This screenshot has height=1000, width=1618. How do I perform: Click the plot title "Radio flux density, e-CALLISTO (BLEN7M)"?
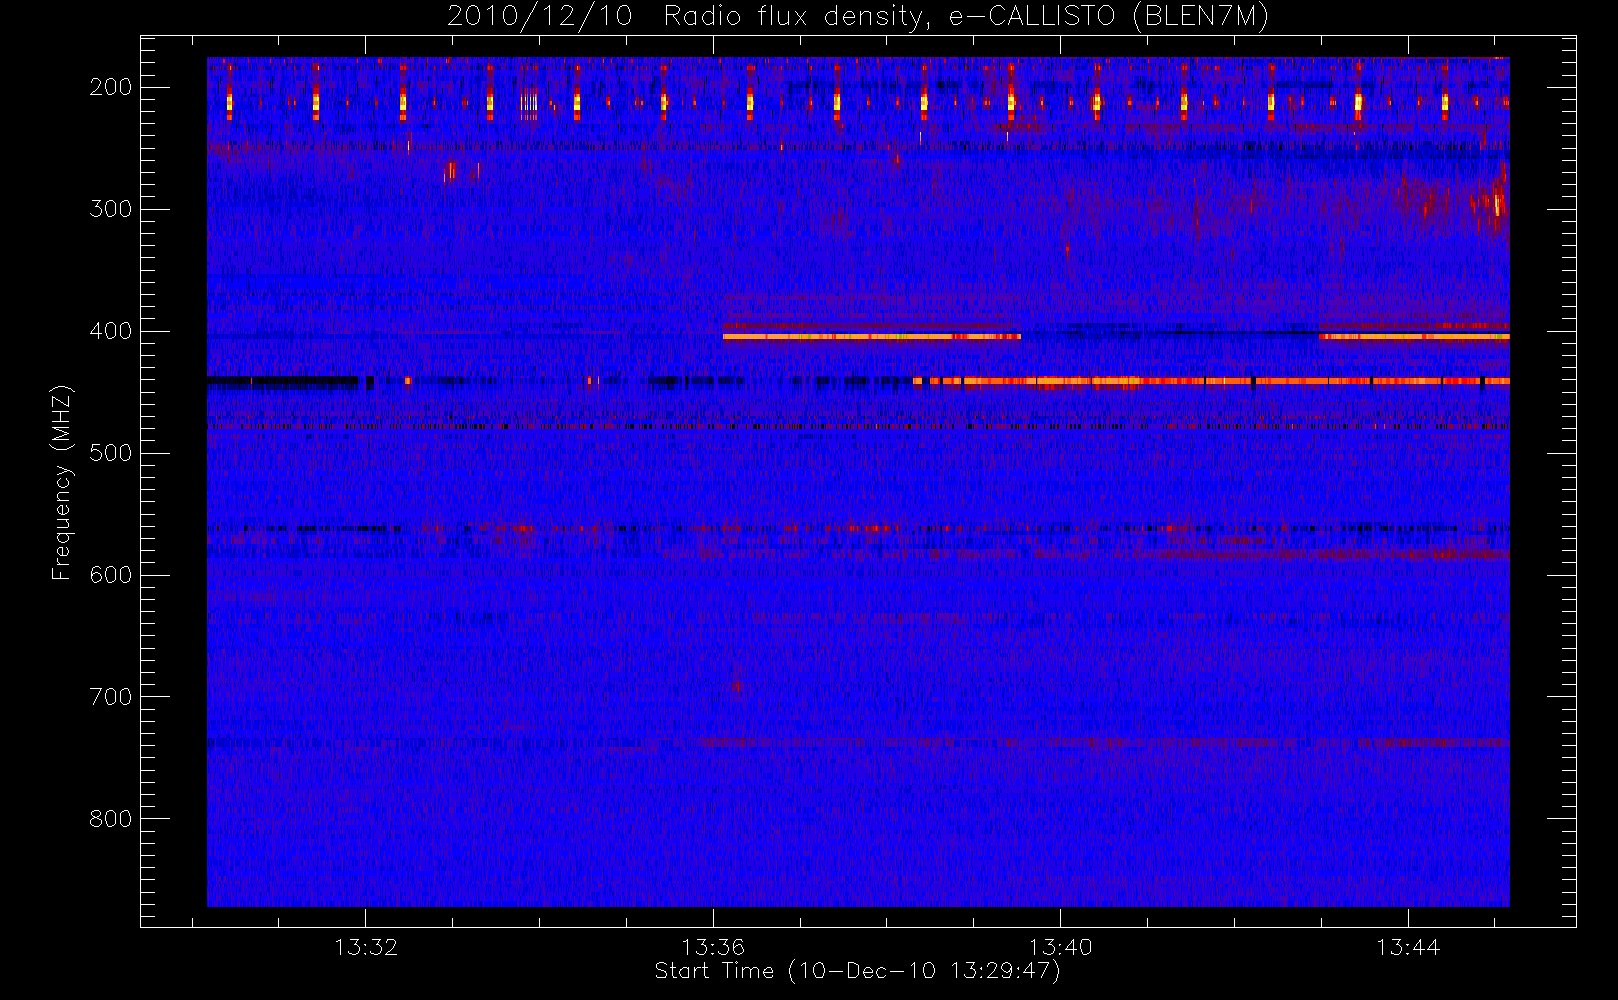tap(966, 16)
